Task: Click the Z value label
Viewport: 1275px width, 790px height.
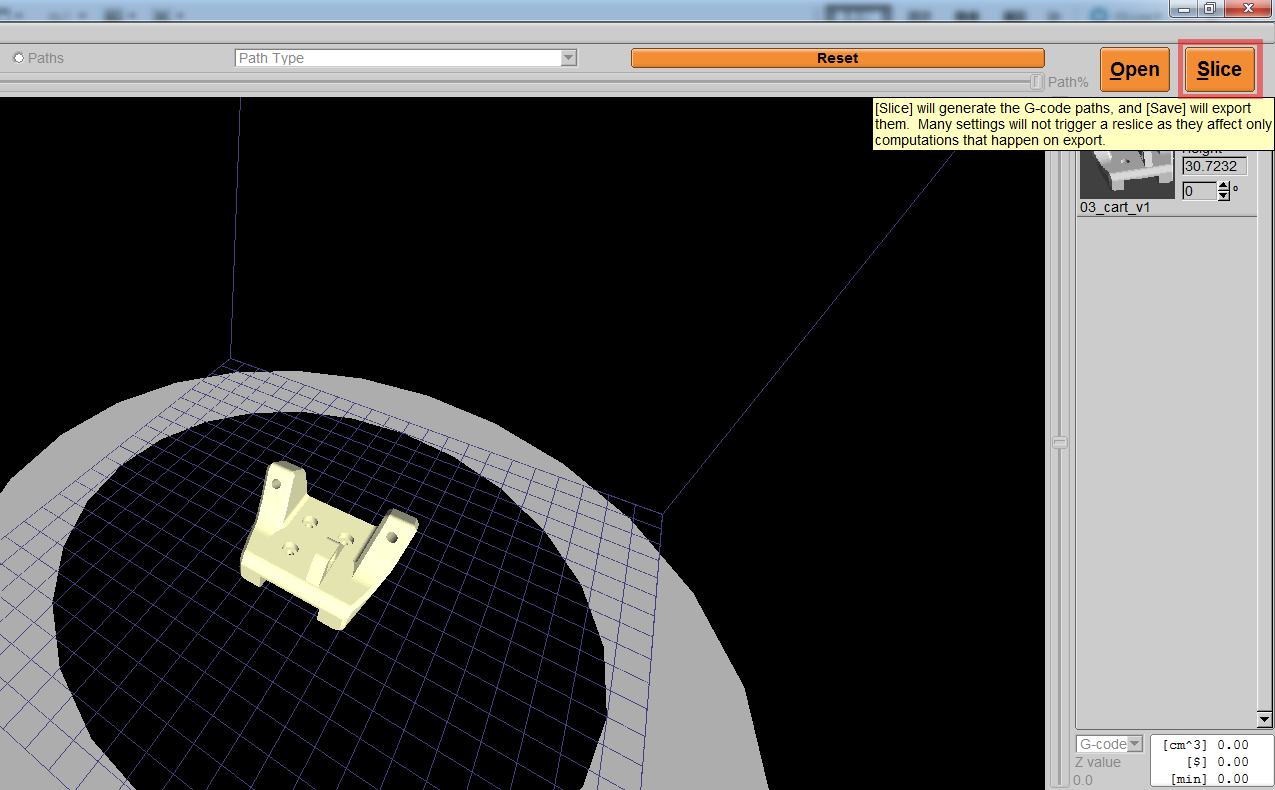Action: pyautogui.click(x=1097, y=762)
